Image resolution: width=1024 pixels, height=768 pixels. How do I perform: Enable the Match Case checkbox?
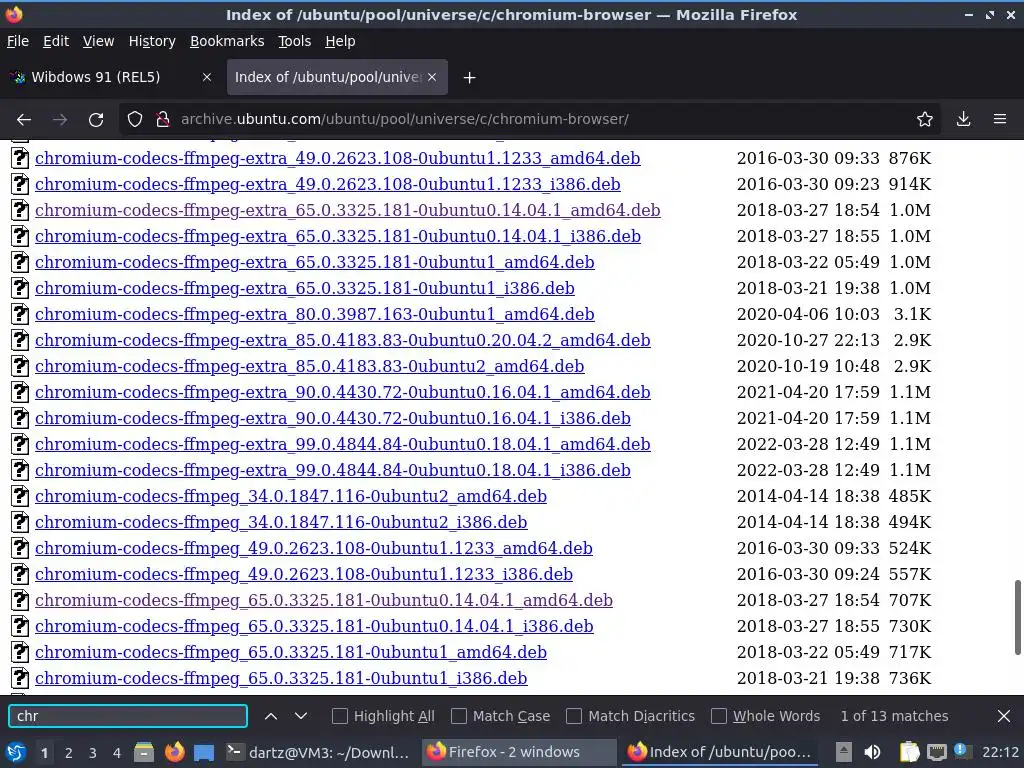459,716
